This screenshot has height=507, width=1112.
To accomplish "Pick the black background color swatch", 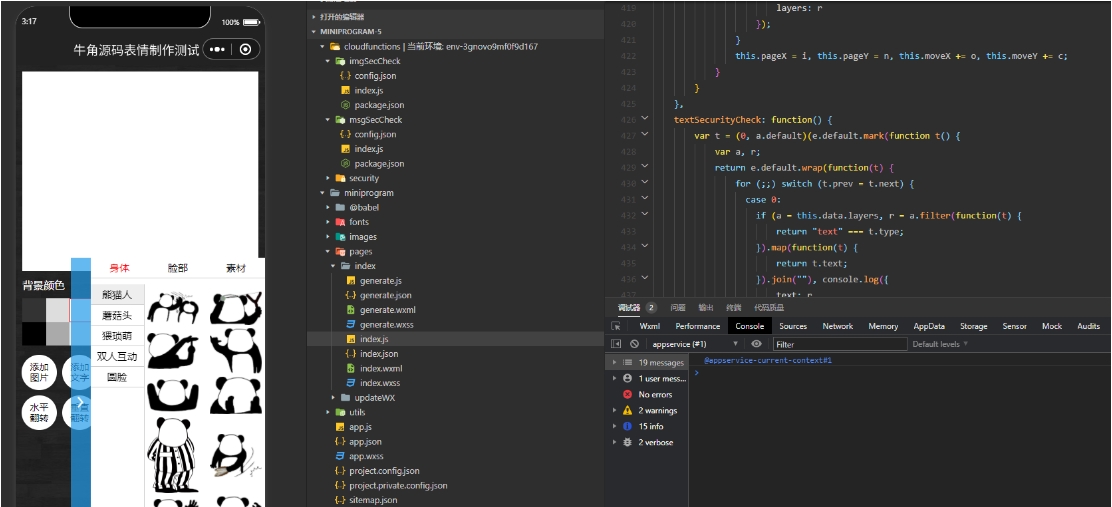I will (34, 333).
